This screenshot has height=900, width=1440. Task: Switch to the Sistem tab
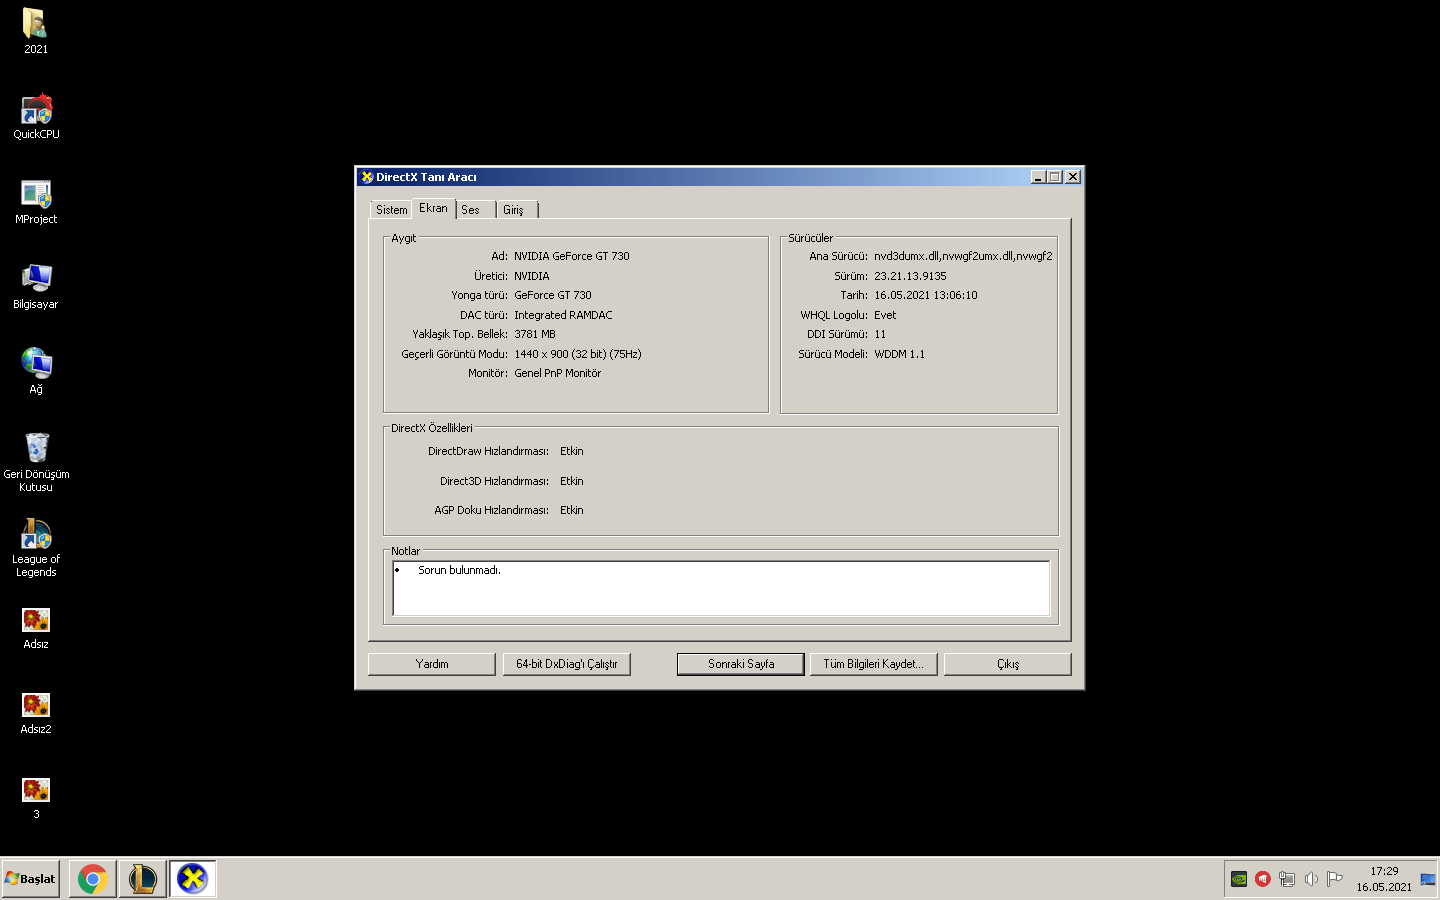click(x=392, y=210)
